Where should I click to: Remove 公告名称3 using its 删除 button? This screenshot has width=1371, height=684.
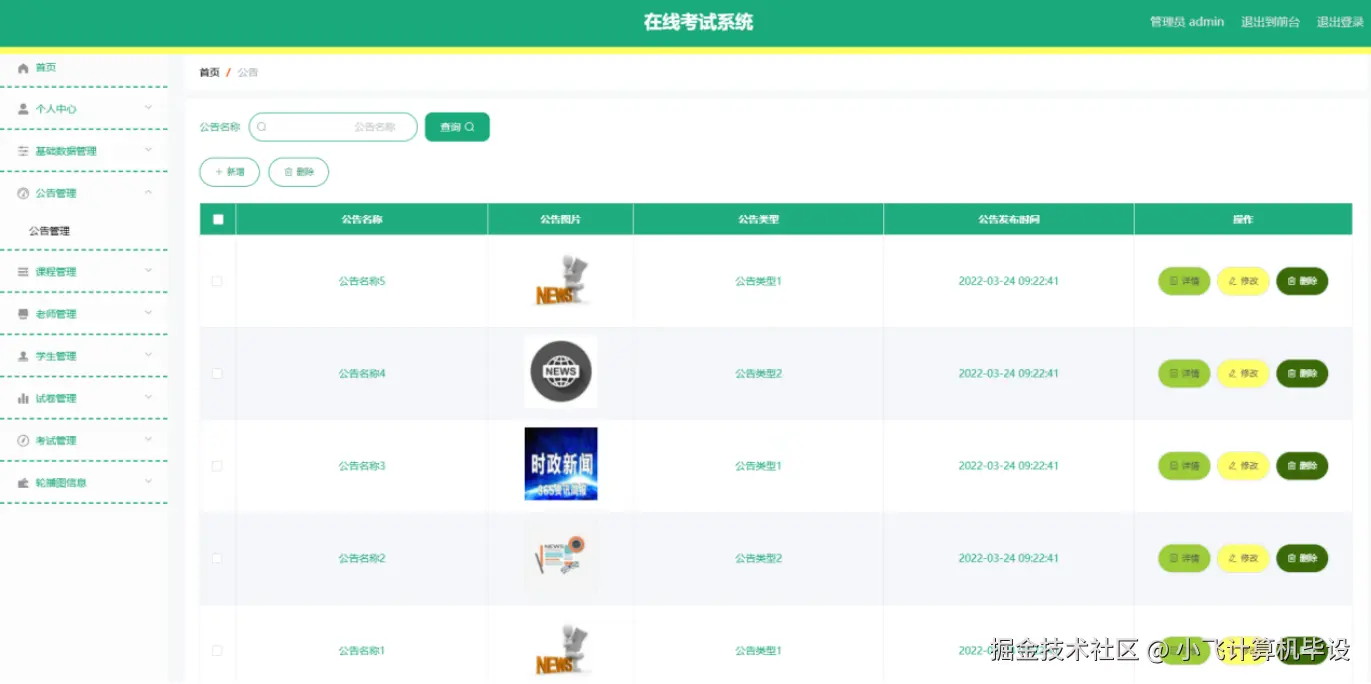(1302, 466)
